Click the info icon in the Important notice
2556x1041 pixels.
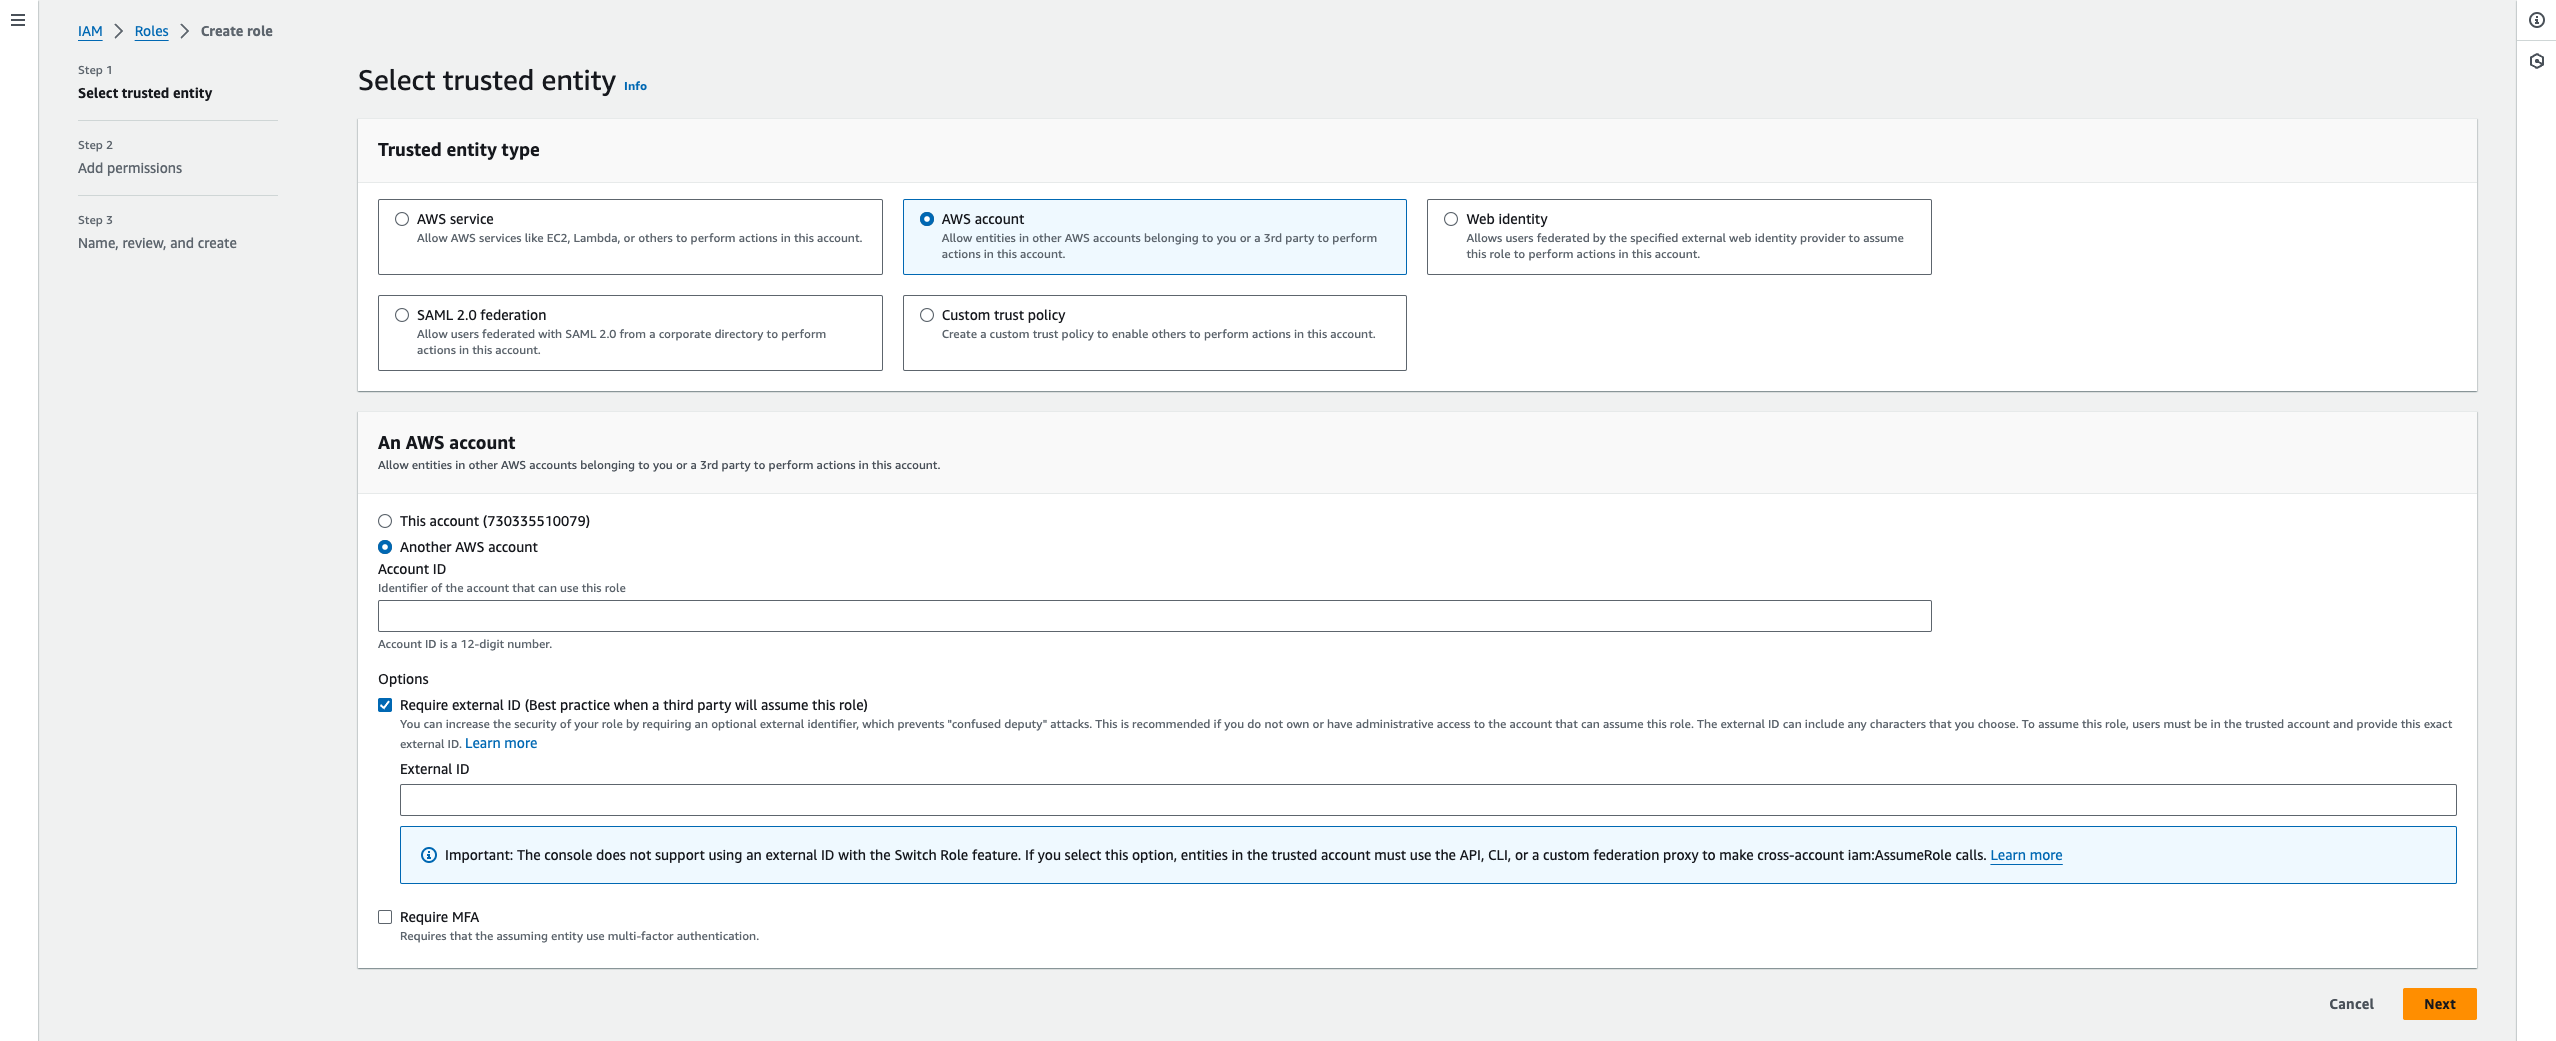(x=429, y=855)
